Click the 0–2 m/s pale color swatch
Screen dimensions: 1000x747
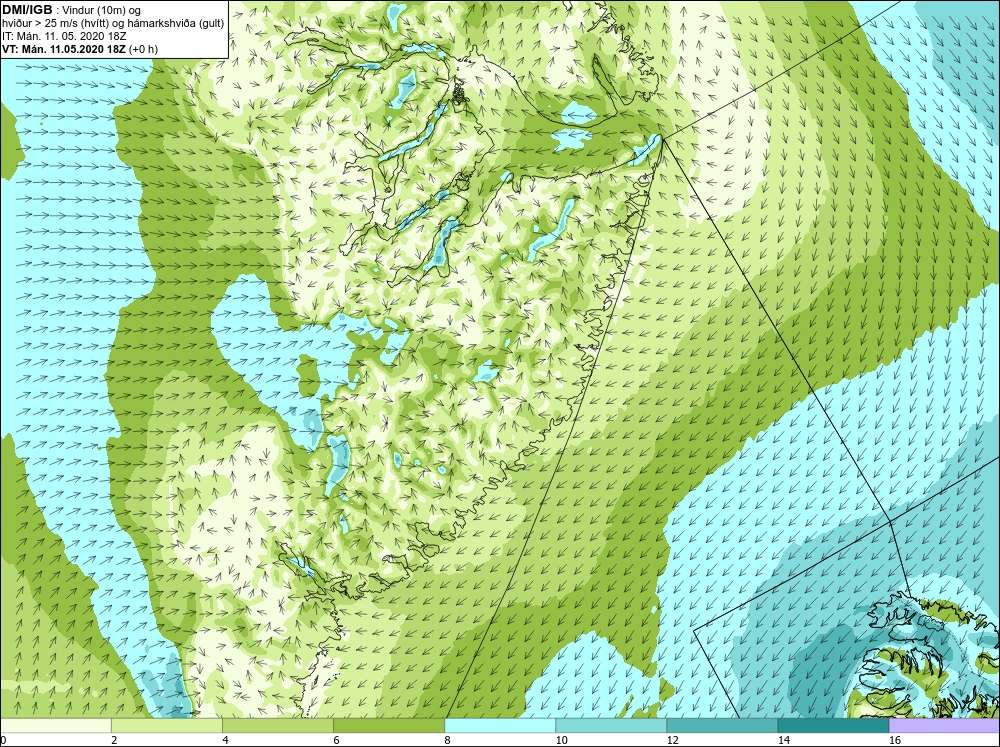(x=55, y=725)
